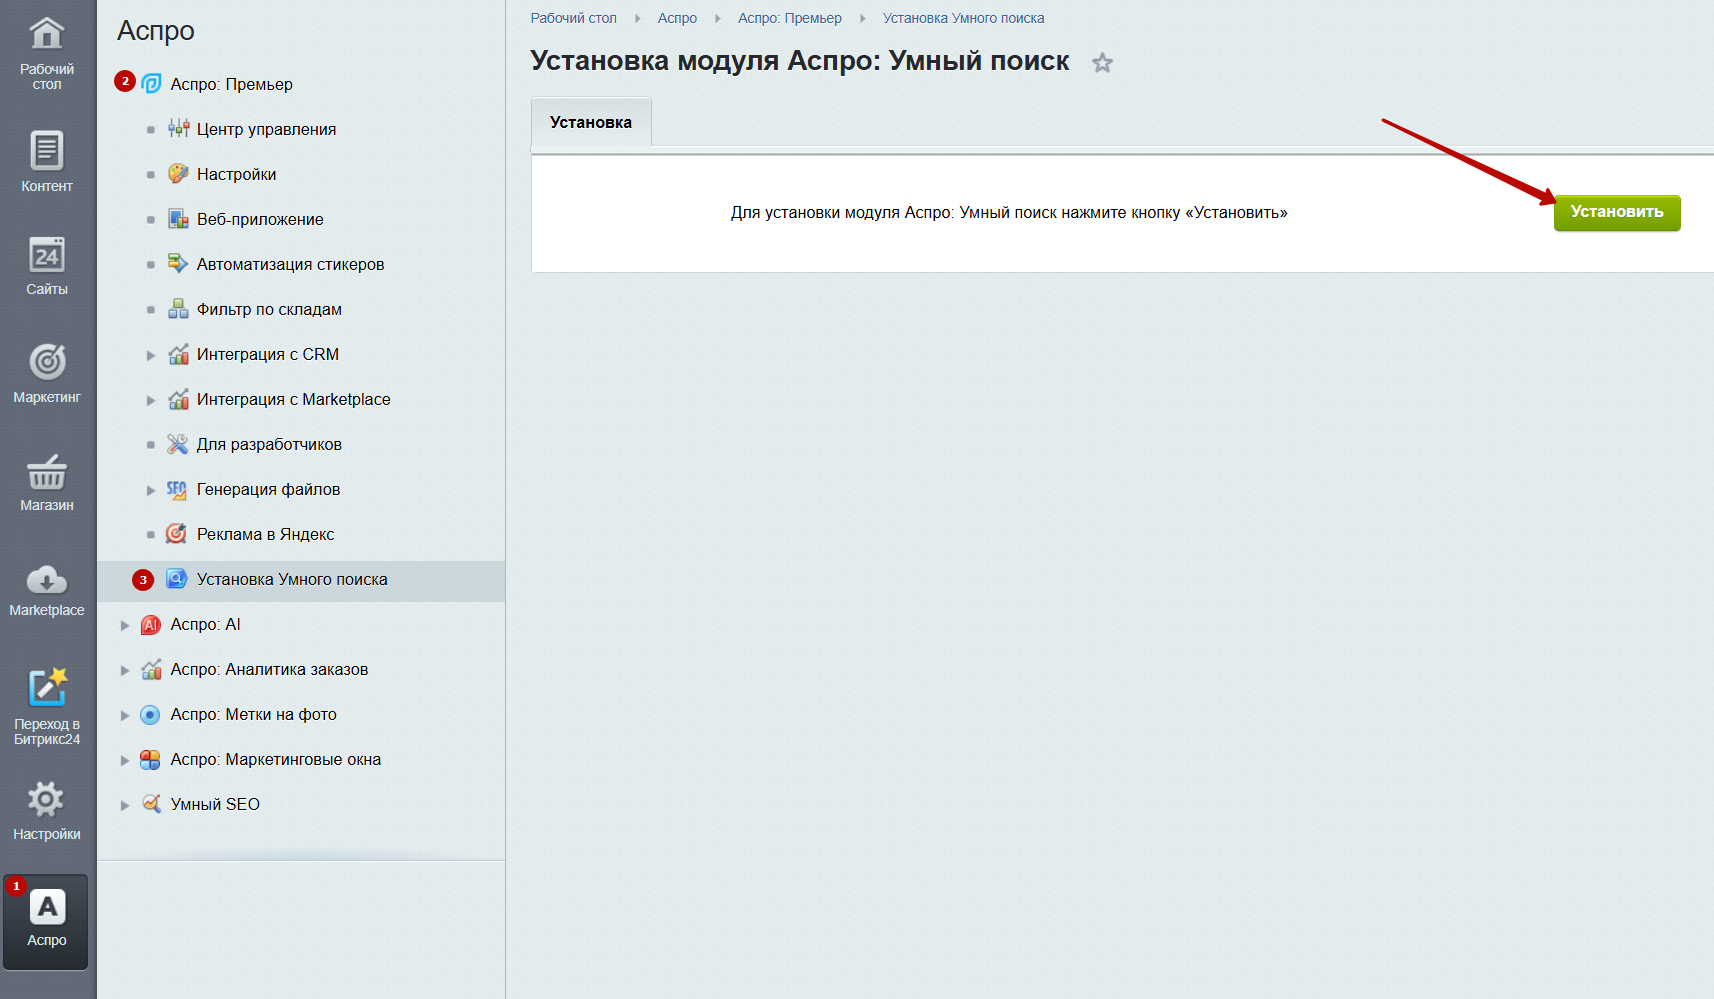Select the Аспро: AI tree label

click(x=205, y=624)
